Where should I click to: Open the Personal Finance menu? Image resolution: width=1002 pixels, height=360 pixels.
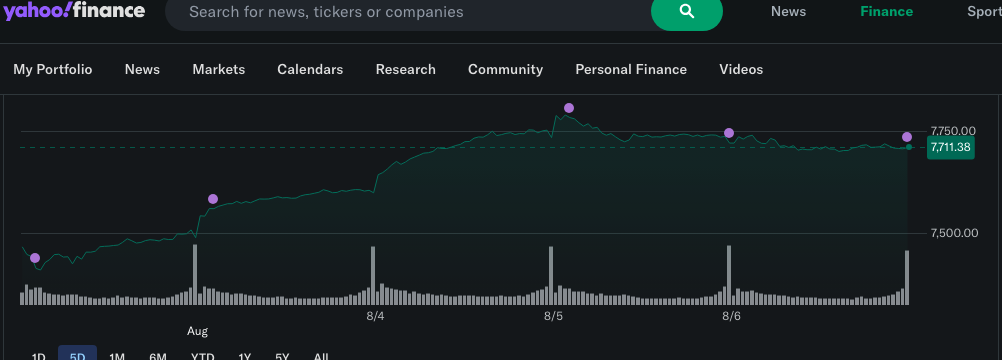[631, 69]
